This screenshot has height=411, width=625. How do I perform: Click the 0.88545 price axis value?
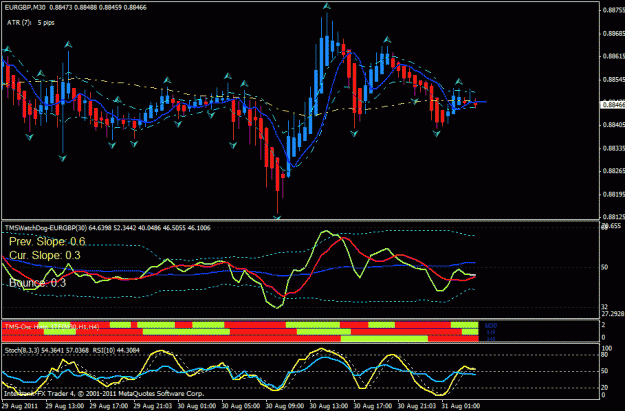[613, 79]
